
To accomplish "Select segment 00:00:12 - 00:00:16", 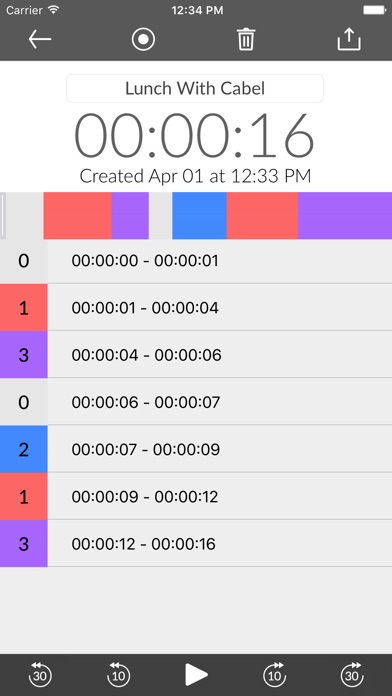I will click(x=196, y=543).
